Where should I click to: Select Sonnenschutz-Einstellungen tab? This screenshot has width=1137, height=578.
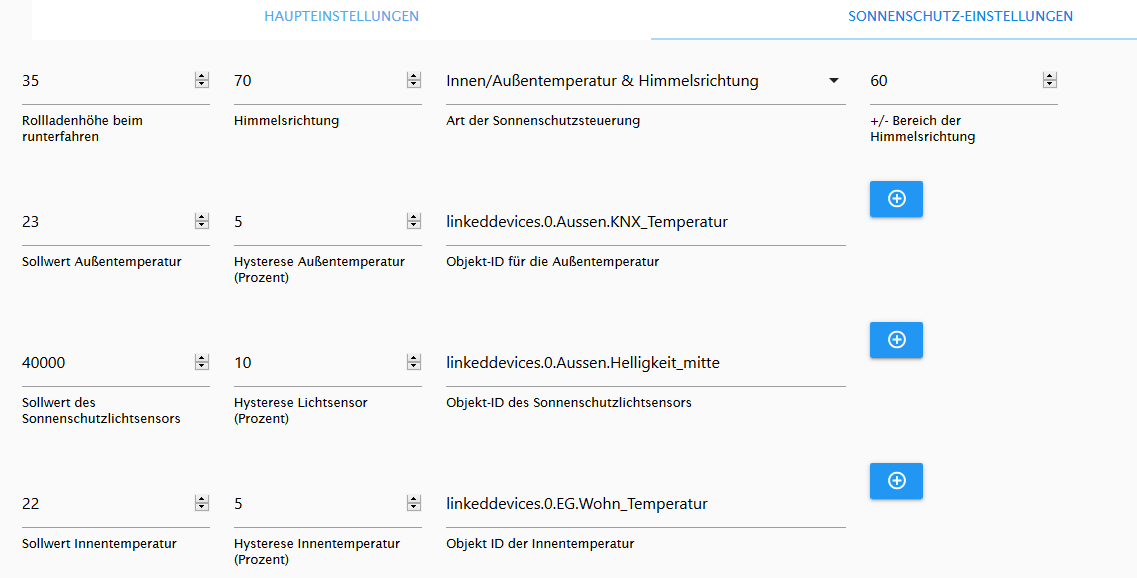(x=960, y=16)
